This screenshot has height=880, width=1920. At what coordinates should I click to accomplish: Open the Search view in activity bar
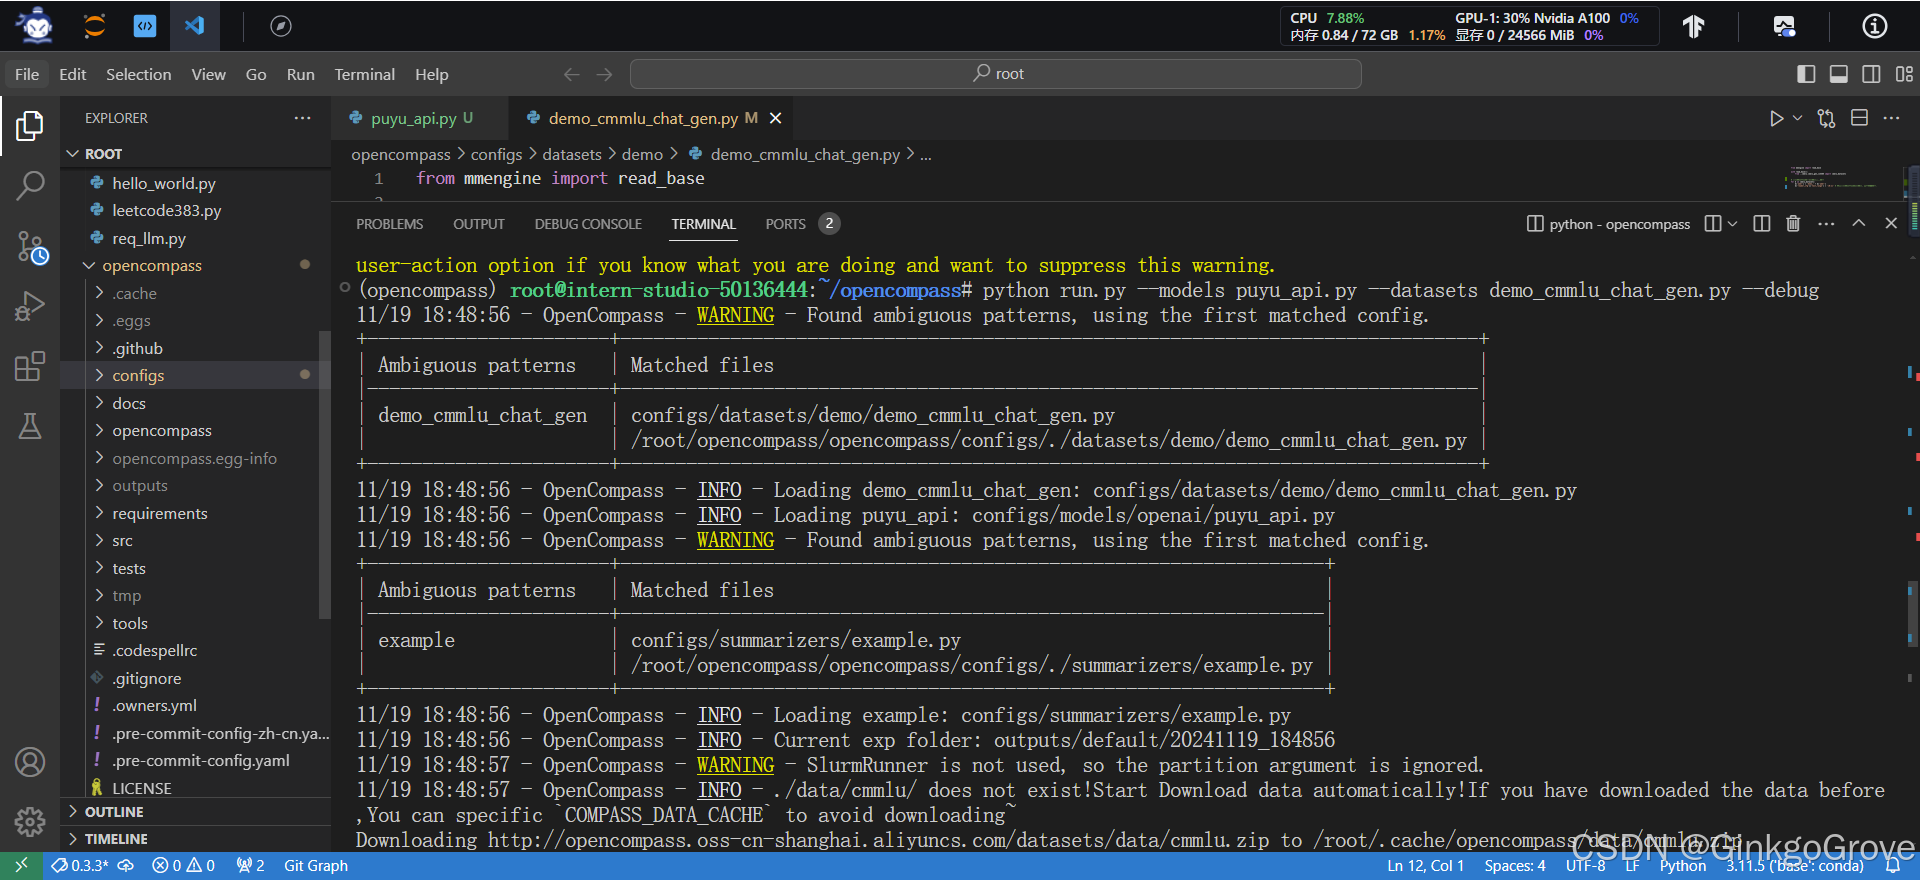click(x=30, y=185)
